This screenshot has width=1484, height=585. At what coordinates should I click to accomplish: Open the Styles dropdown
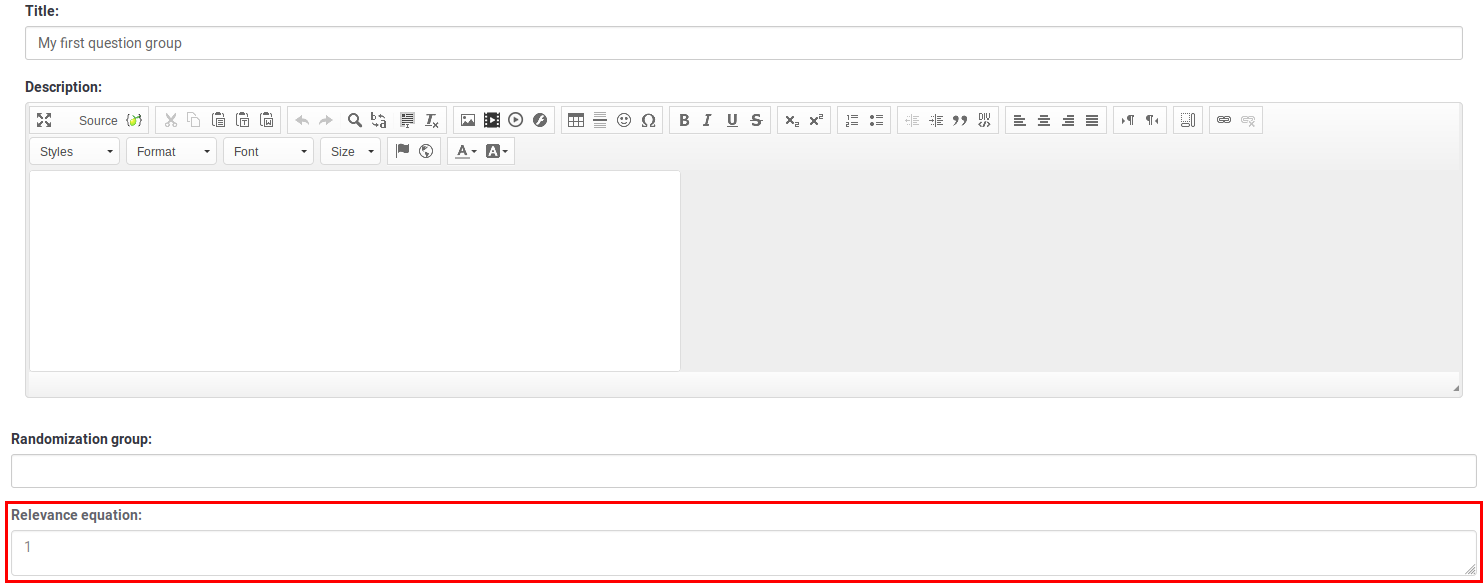click(x=75, y=152)
